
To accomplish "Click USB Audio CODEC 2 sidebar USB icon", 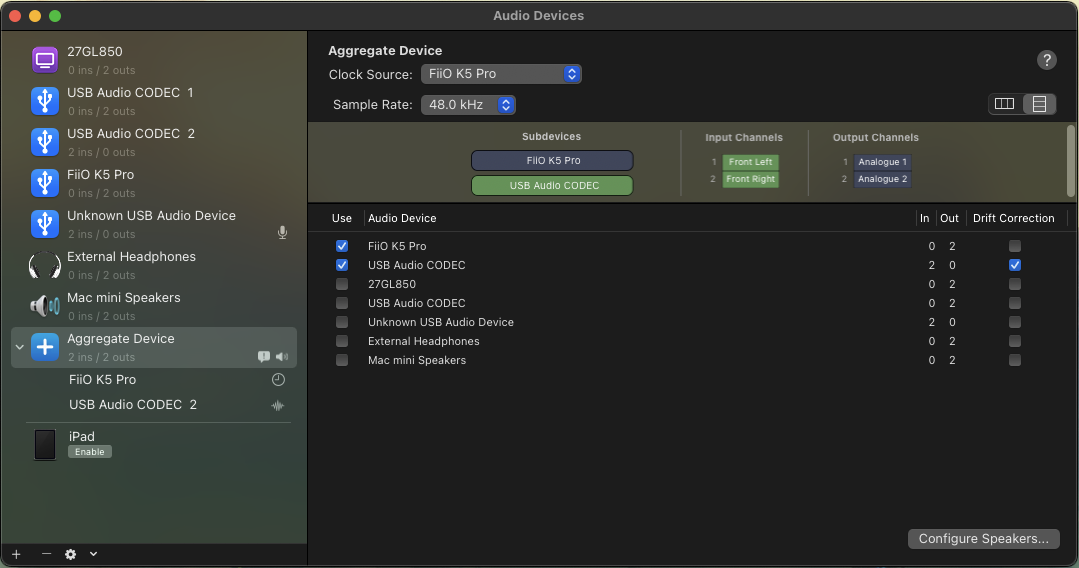I will coord(45,142).
